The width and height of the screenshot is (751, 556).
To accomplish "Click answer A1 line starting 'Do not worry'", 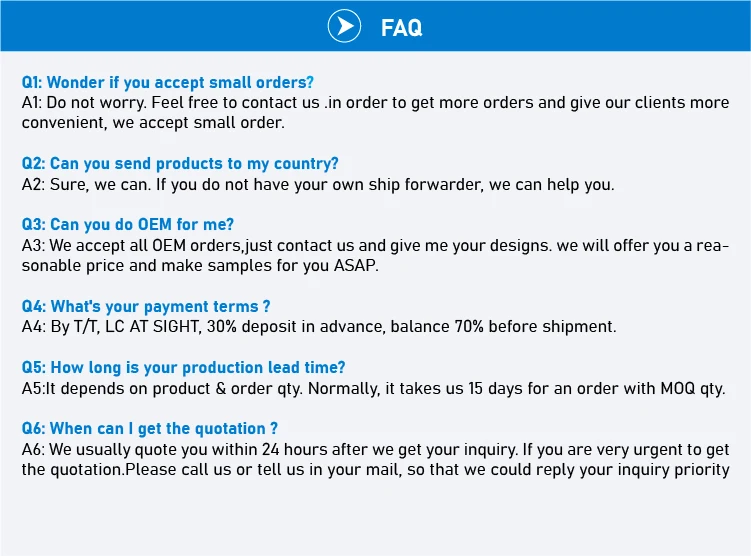I will (x=375, y=102).
